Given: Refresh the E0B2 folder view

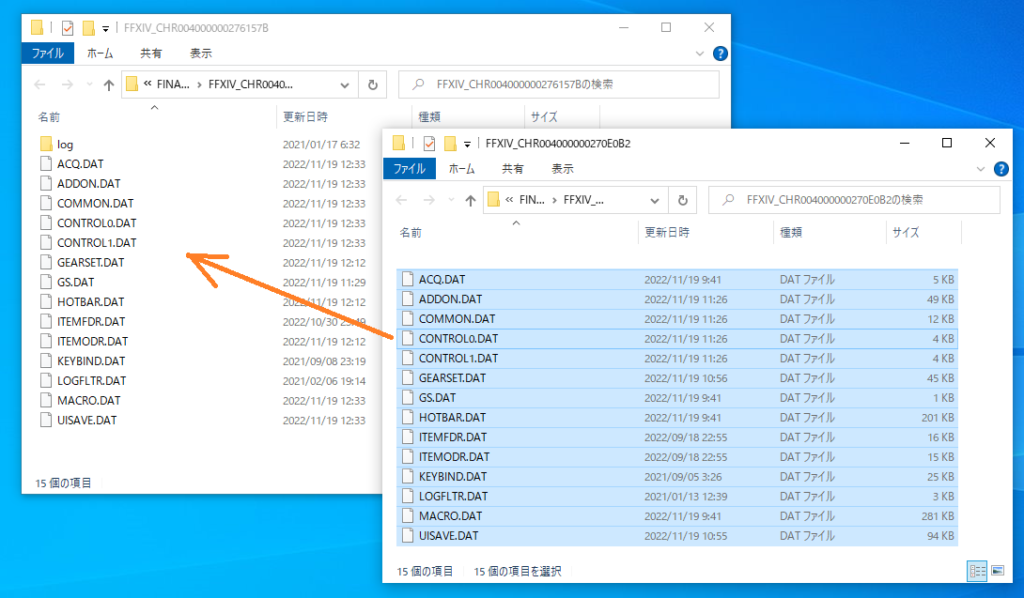Looking at the screenshot, I should (x=683, y=200).
